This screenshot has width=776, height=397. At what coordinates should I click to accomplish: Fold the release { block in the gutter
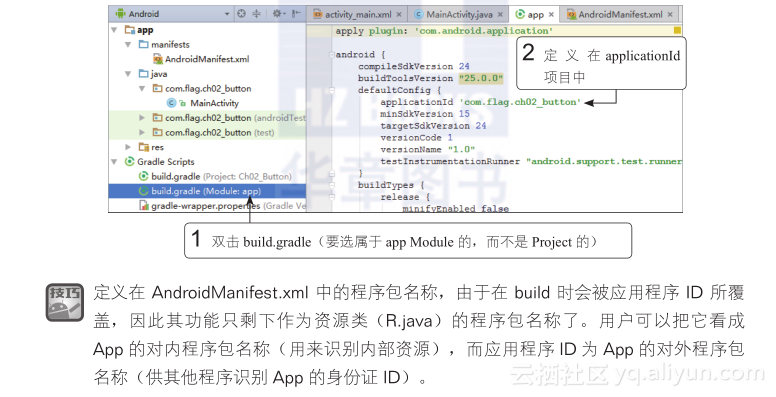tap(332, 197)
